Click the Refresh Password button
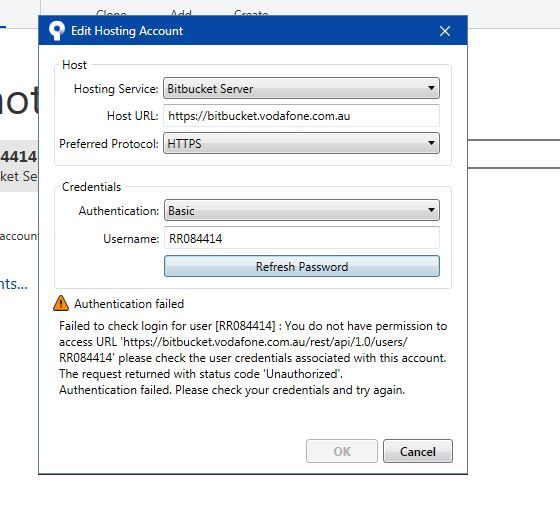This screenshot has height=528, width=560. 301,266
